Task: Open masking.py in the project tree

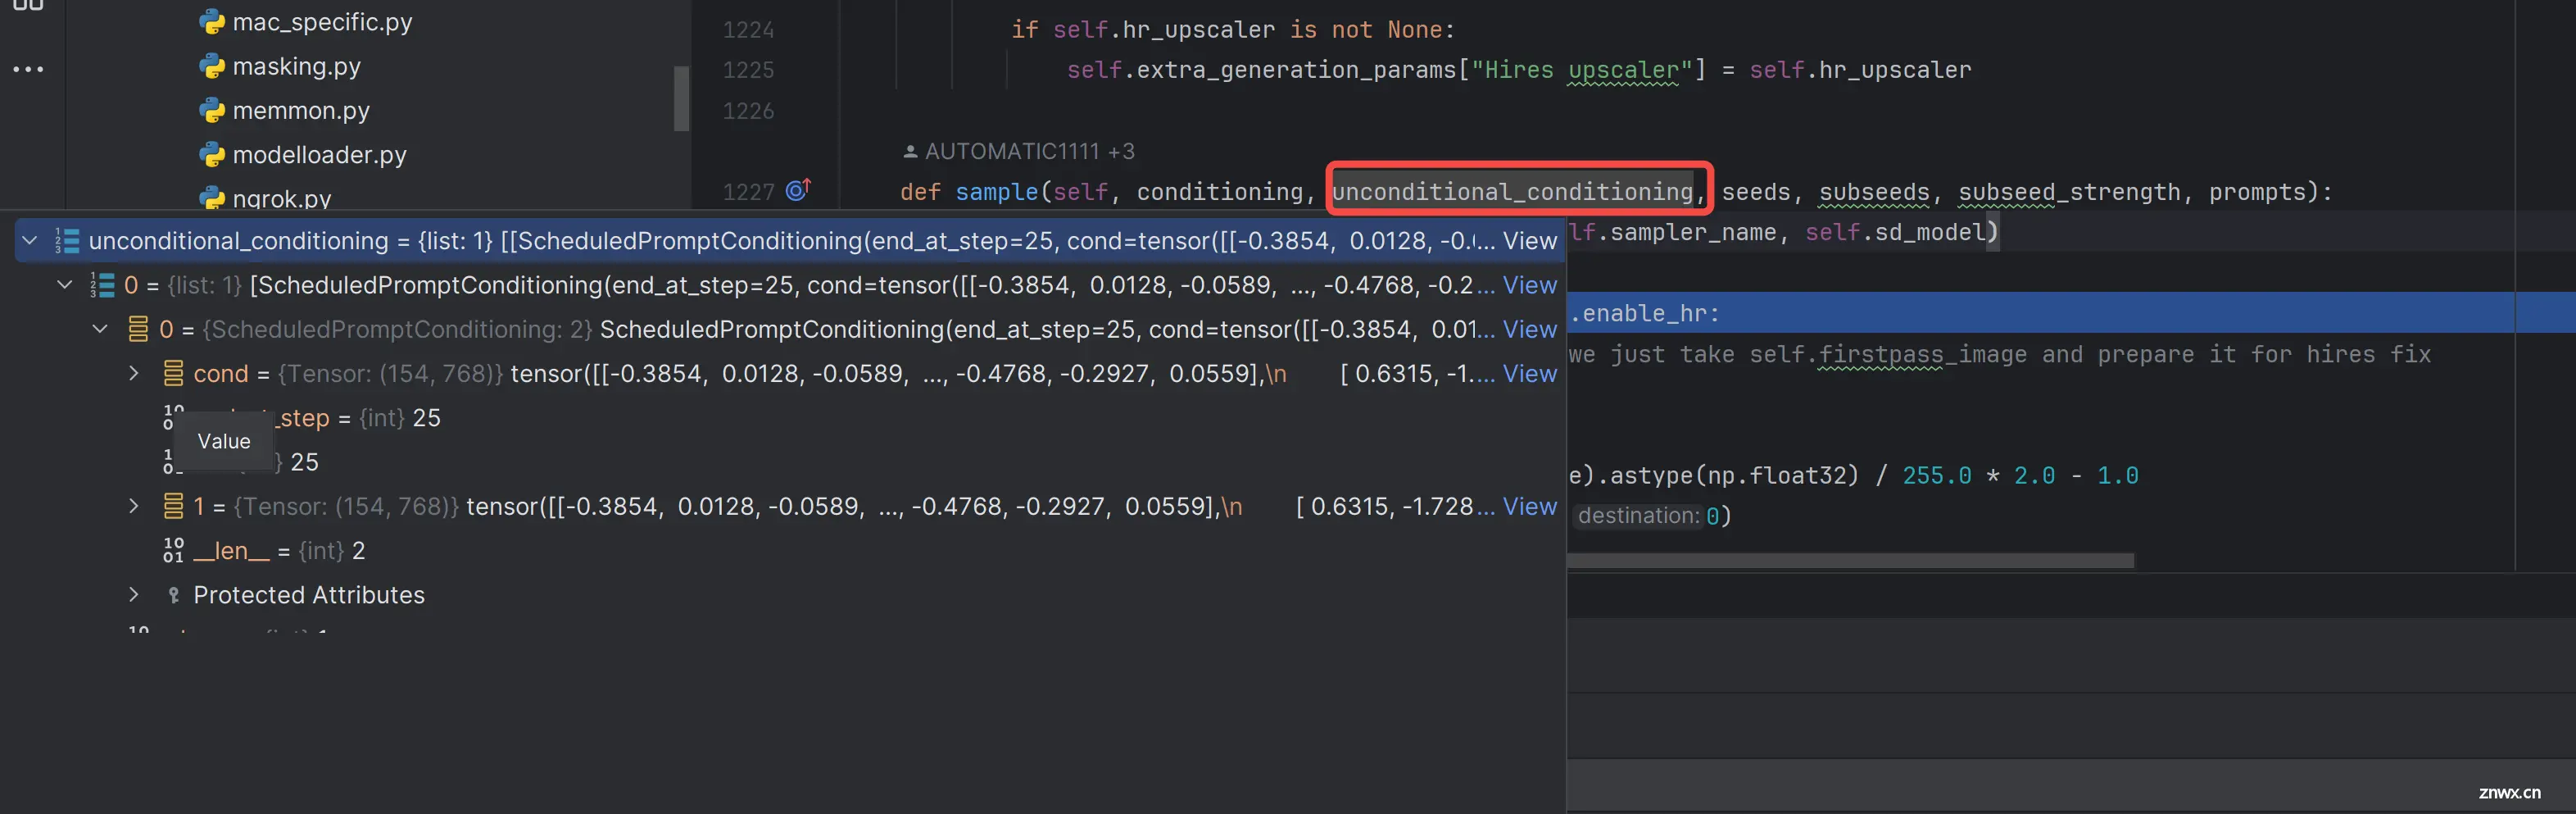Action: point(296,66)
